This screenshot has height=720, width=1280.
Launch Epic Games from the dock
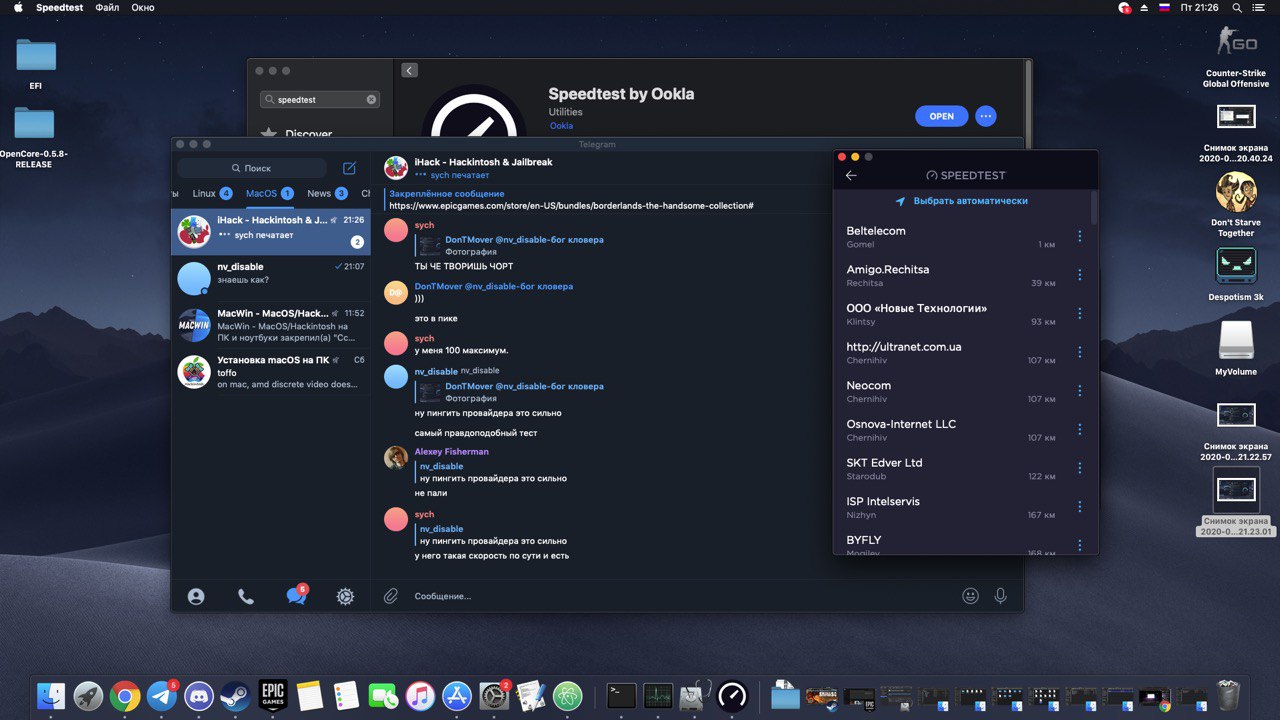273,695
